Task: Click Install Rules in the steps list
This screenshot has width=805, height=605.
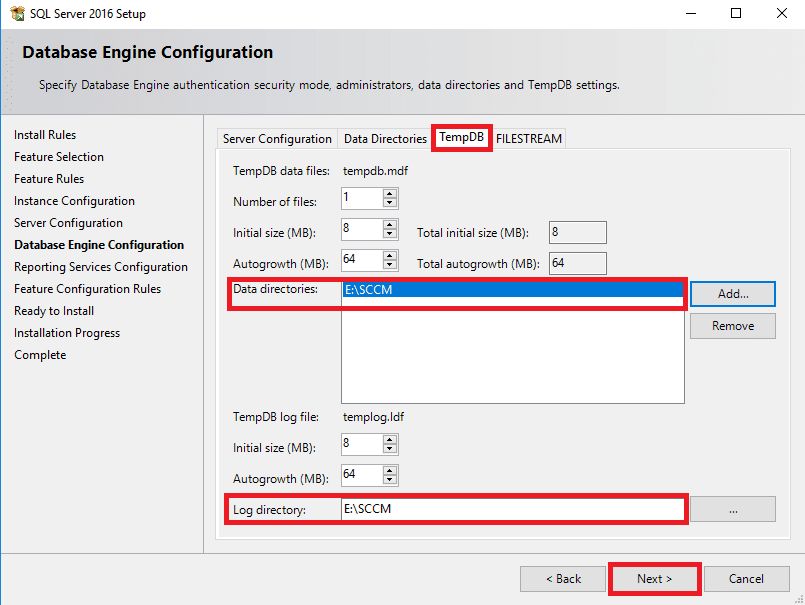Action: click(x=45, y=135)
